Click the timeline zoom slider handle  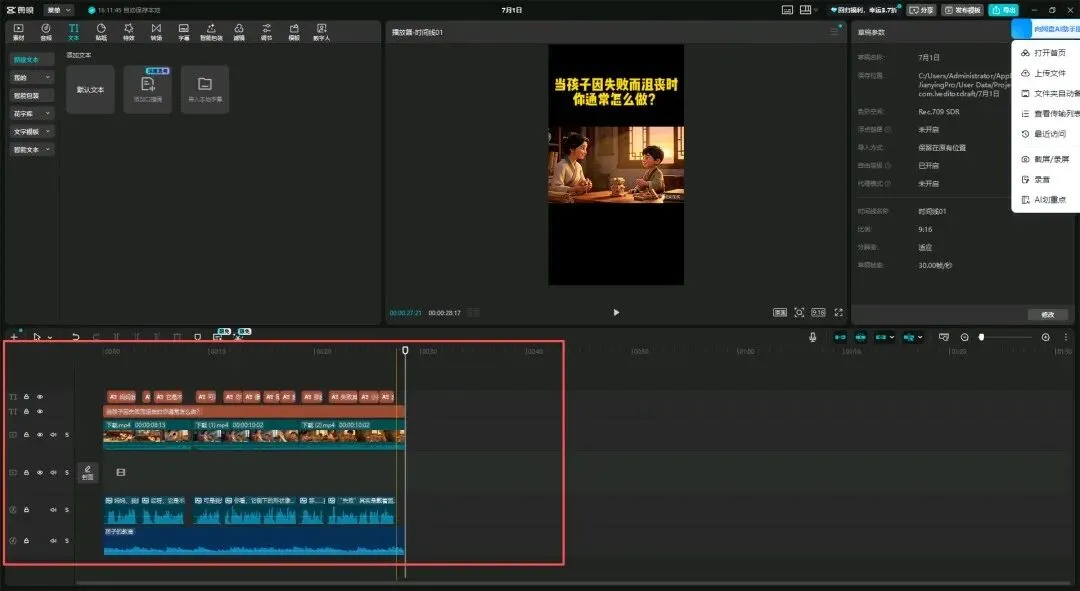982,337
